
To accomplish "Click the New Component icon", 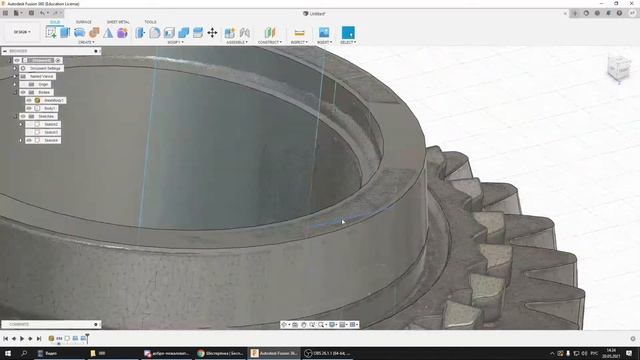I will click(230, 33).
